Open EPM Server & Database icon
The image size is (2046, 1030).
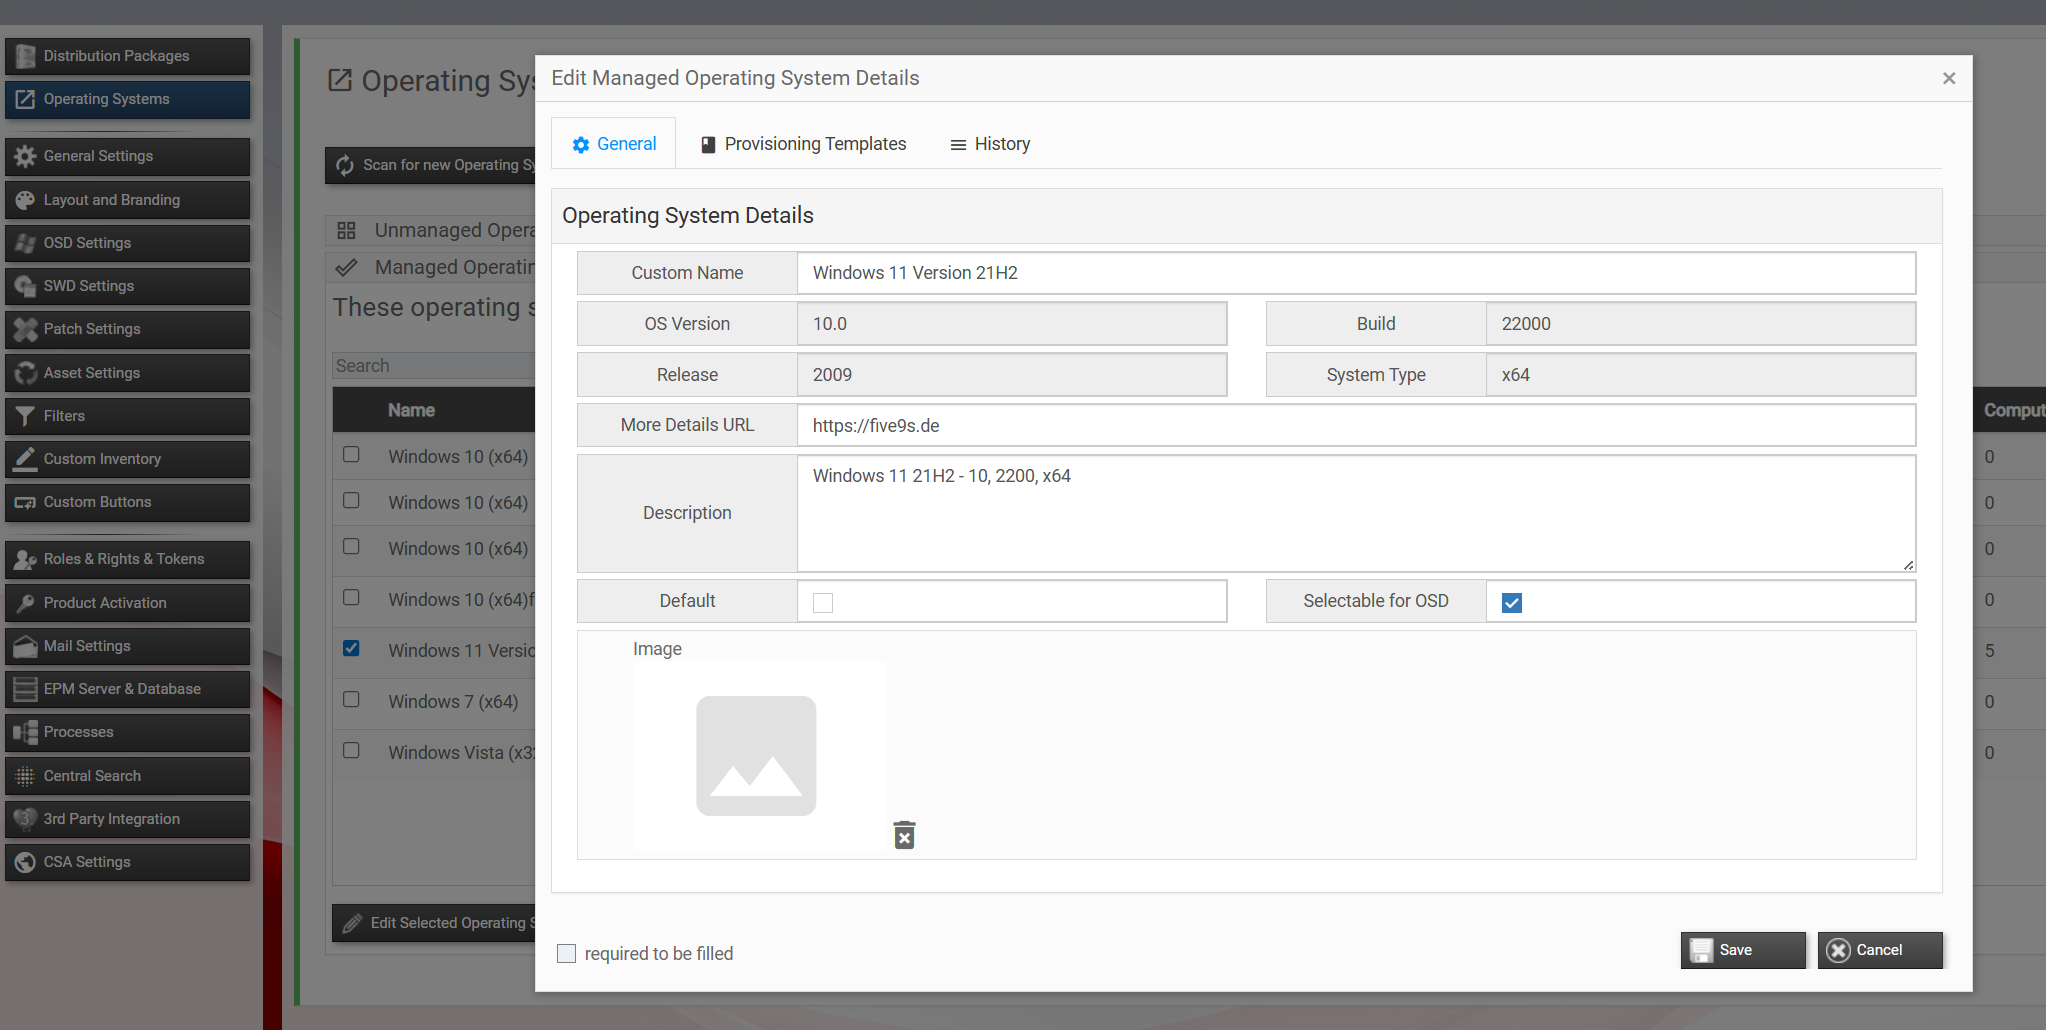[25, 689]
